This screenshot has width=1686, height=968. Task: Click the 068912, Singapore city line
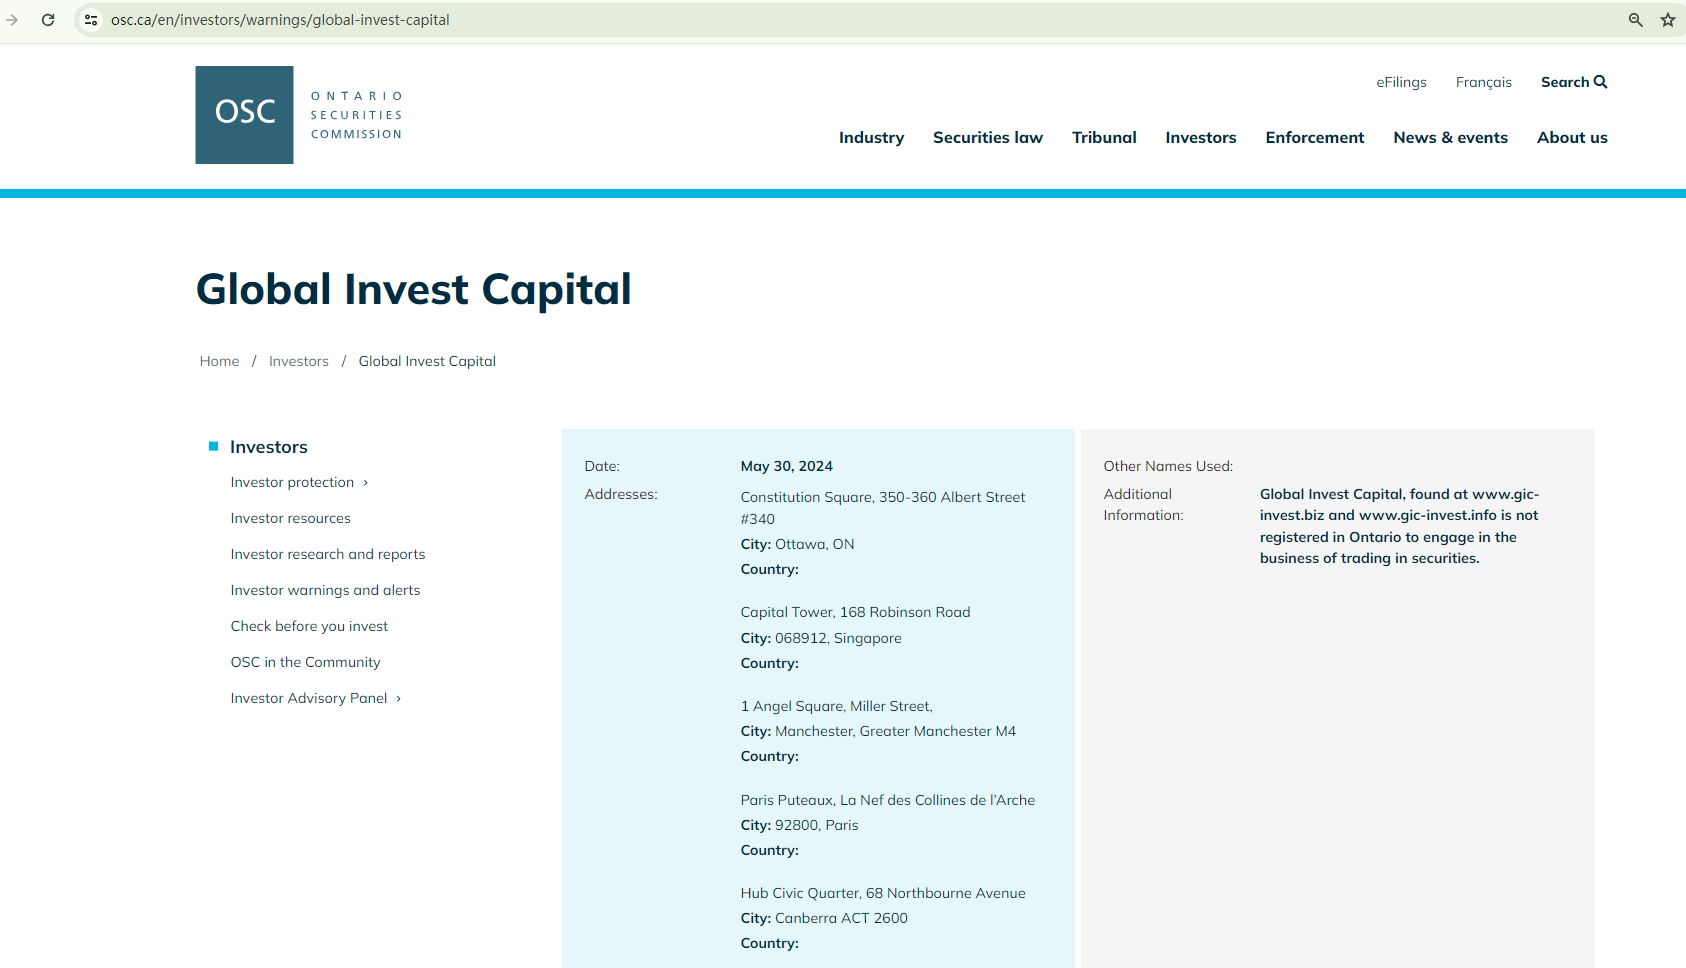click(x=821, y=638)
